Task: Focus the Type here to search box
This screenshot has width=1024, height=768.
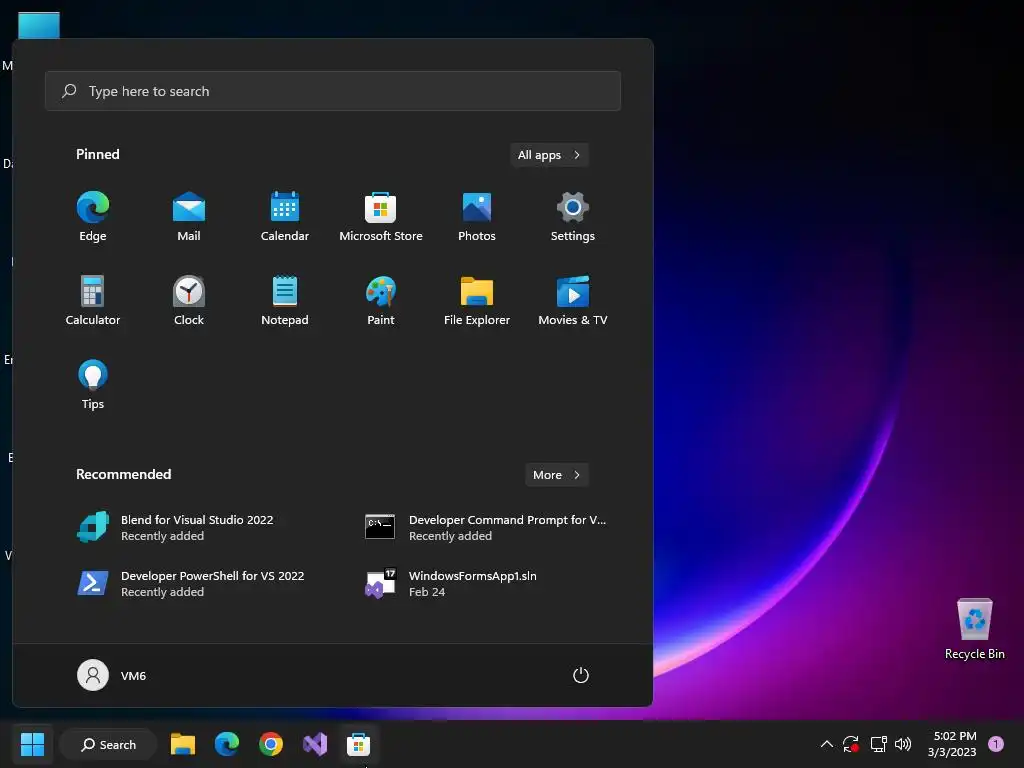Action: click(333, 91)
